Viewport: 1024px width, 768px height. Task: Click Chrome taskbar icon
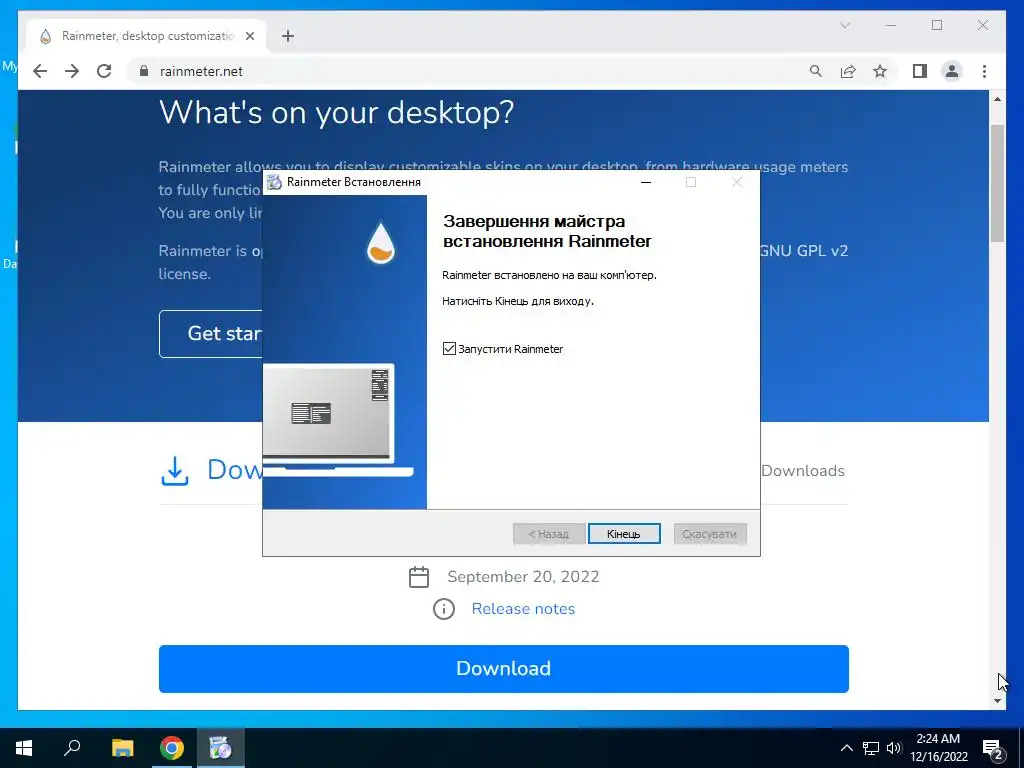click(x=172, y=748)
